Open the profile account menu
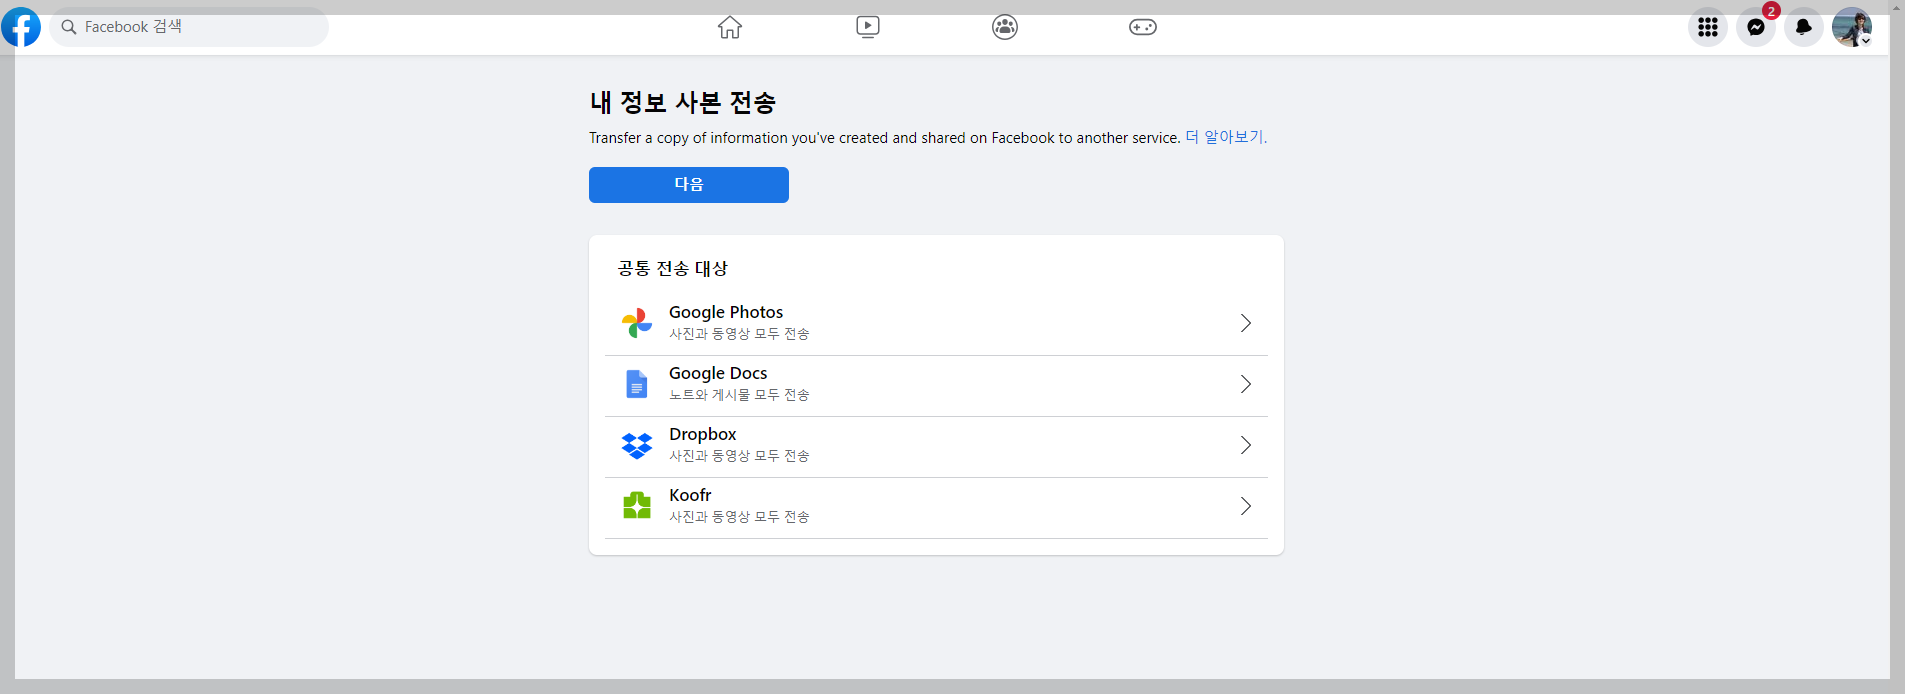 tap(1852, 27)
